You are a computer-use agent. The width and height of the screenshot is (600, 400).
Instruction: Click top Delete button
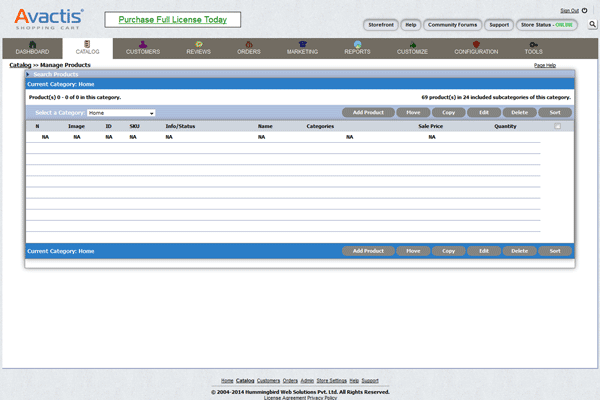pyautogui.click(x=519, y=113)
